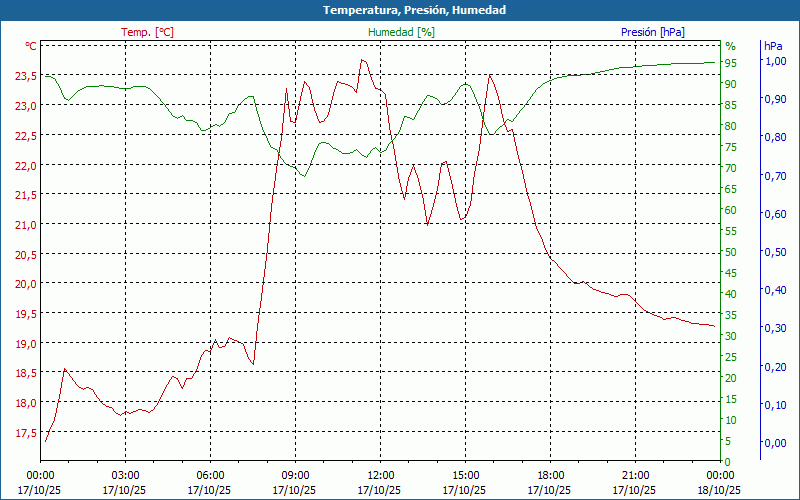800x500 pixels.
Task: Select the blue 'Presión [hPa]' legend label
Action: point(652,32)
